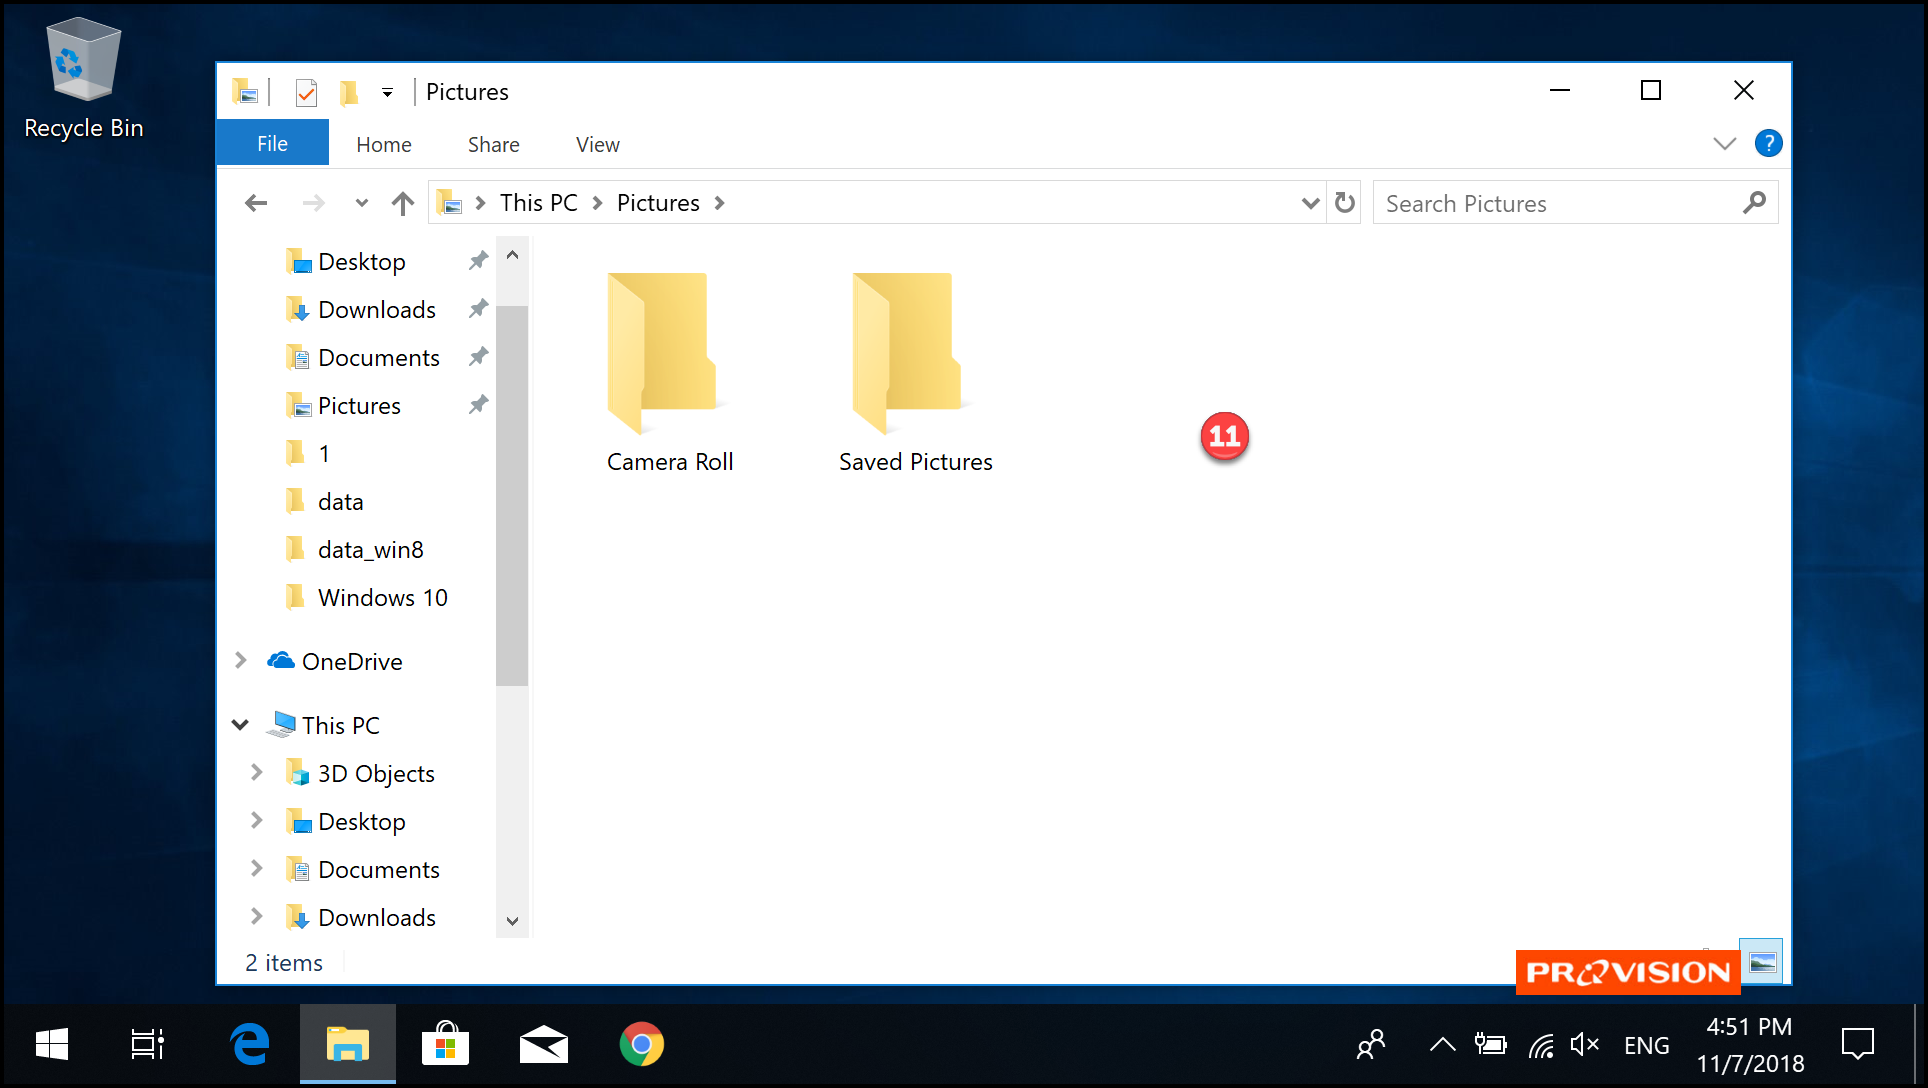Open the View ribbon tab
The image size is (1928, 1088).
[597, 144]
